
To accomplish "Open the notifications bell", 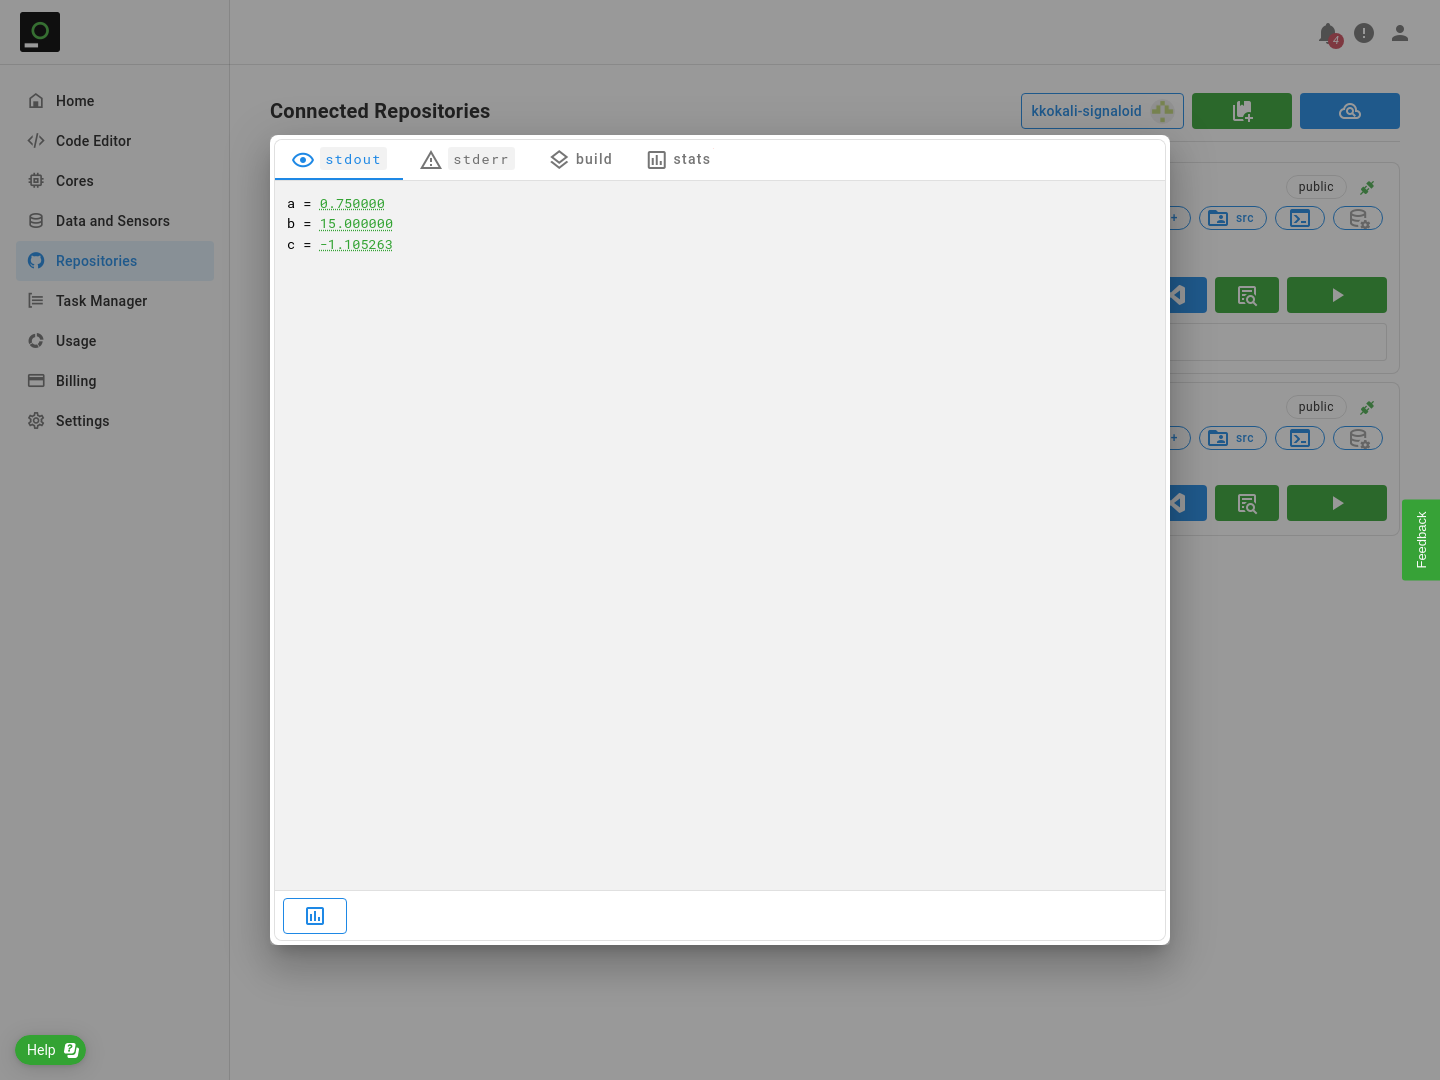I will point(1328,34).
